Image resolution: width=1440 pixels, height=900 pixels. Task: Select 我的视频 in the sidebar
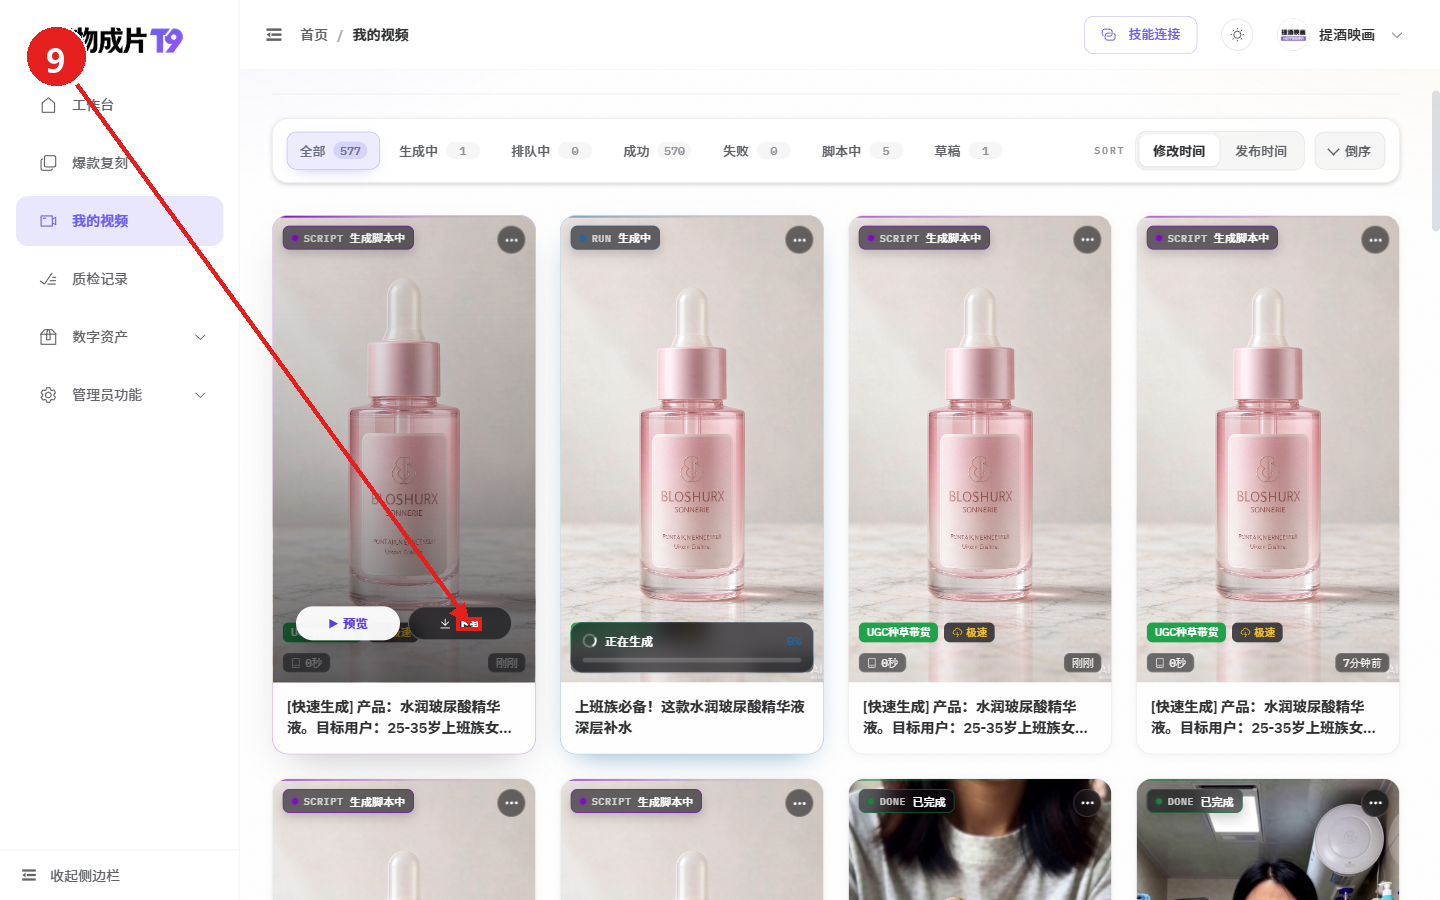click(119, 221)
